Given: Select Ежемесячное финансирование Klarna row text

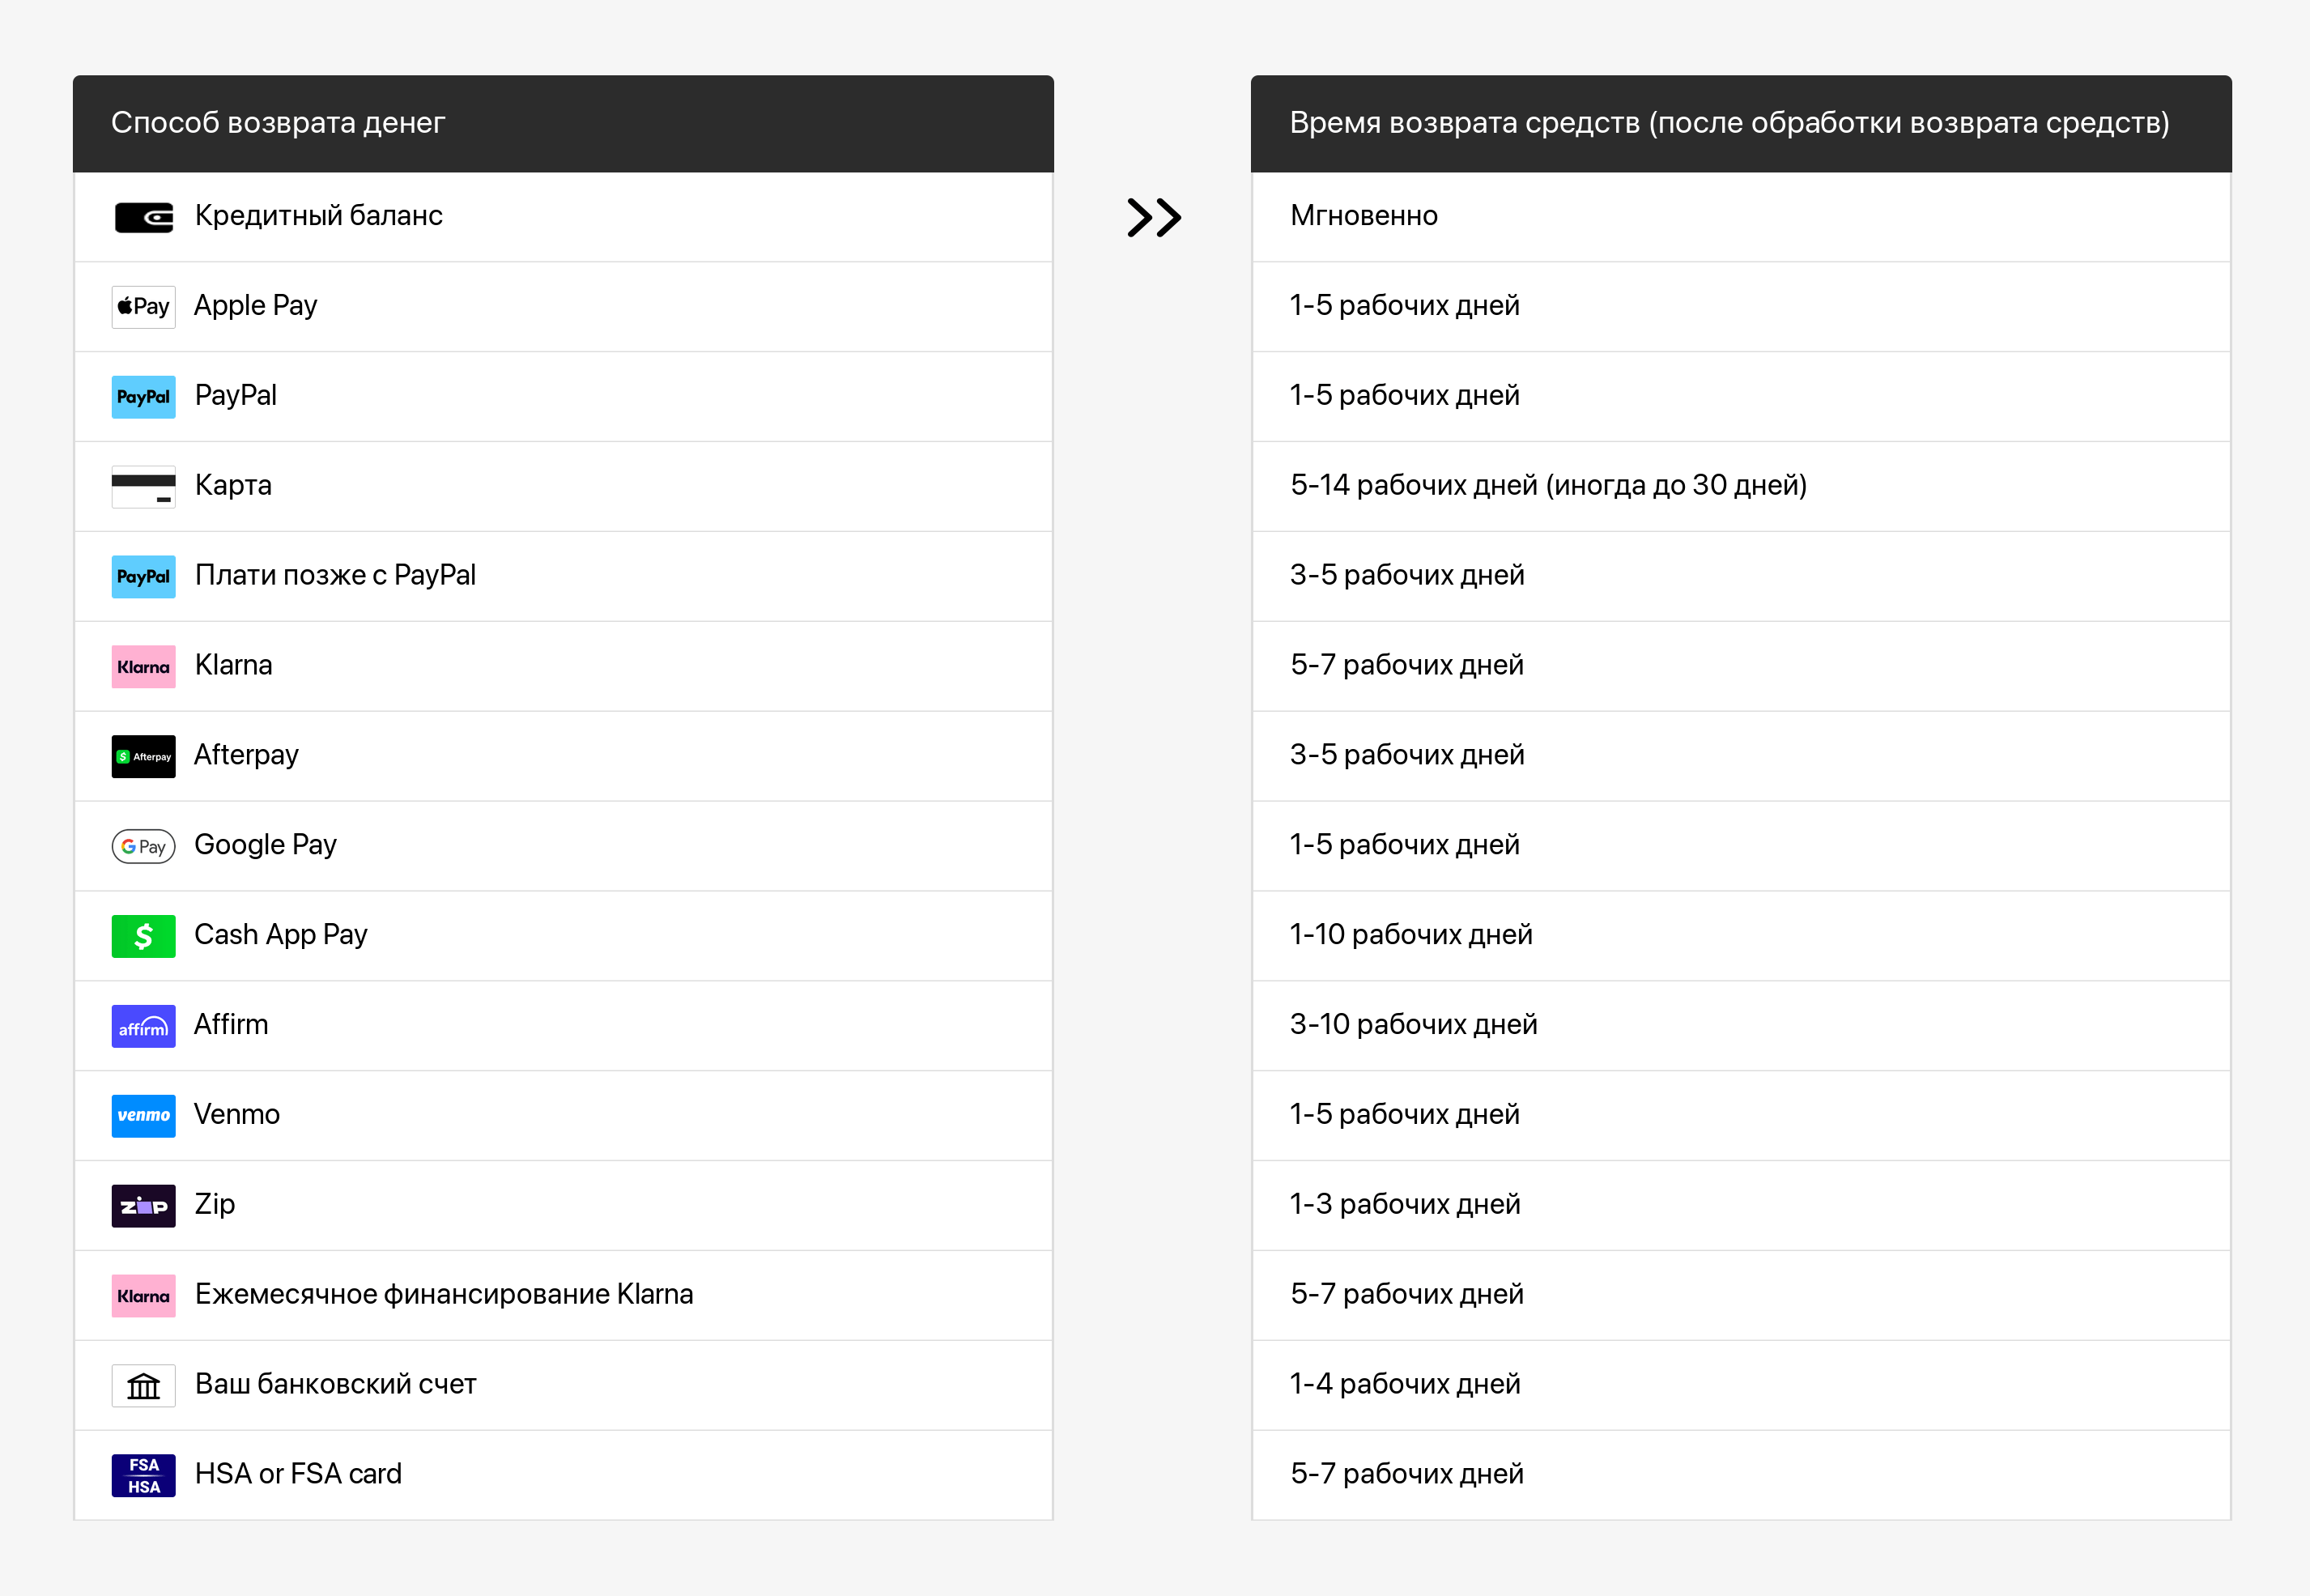Looking at the screenshot, I should [x=444, y=1294].
